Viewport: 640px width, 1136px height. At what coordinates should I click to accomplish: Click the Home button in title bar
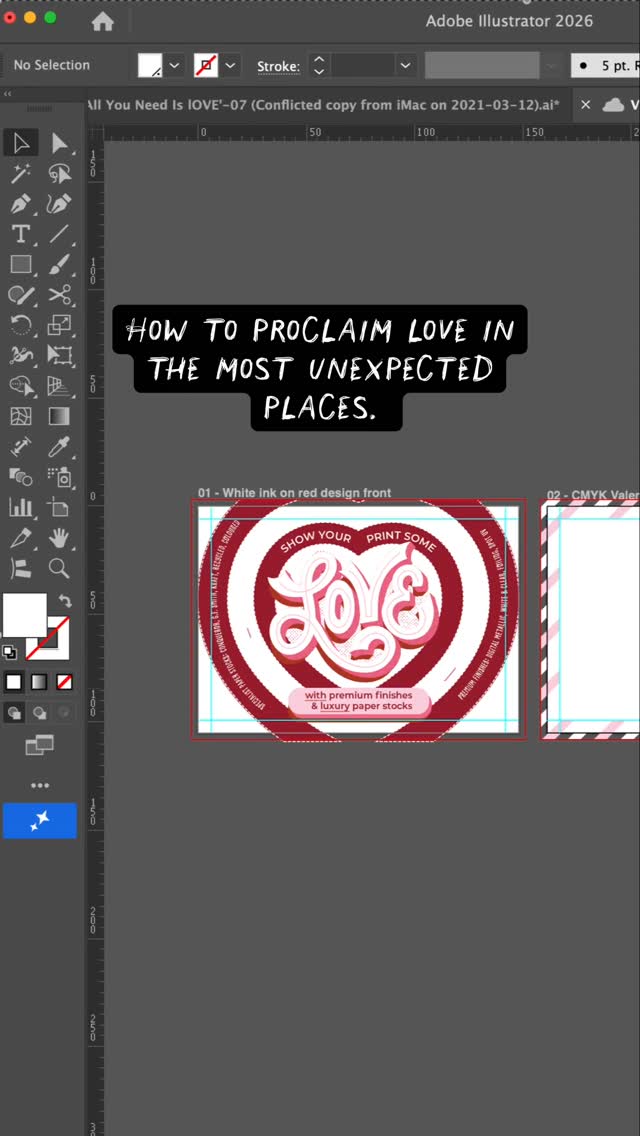point(102,21)
